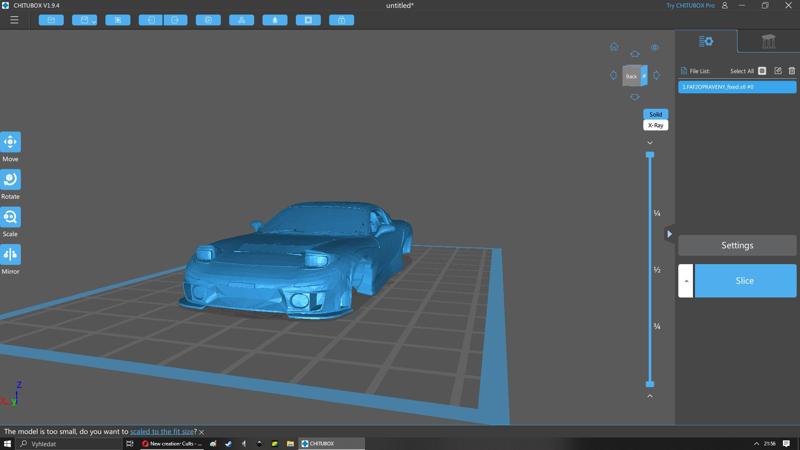This screenshot has height=450, width=800.
Task: Open the support settings tab
Action: click(x=768, y=41)
